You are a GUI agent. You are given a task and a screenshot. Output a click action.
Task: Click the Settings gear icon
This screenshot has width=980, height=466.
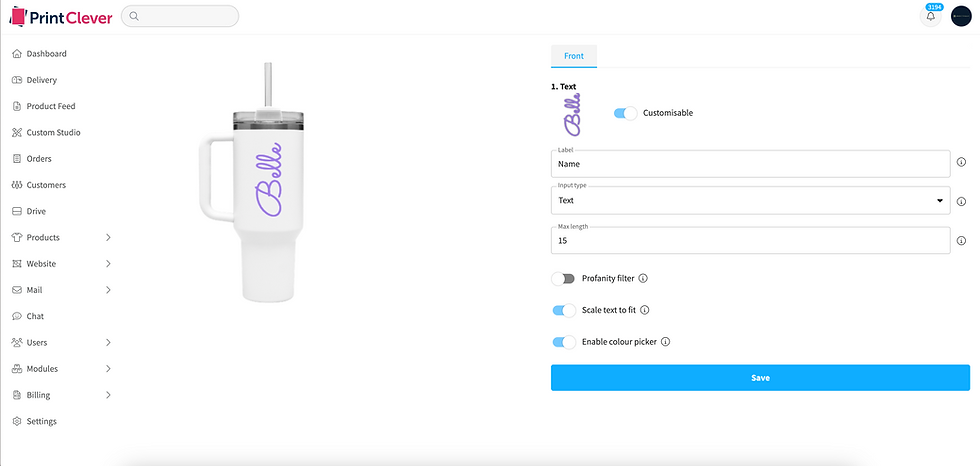(17, 421)
